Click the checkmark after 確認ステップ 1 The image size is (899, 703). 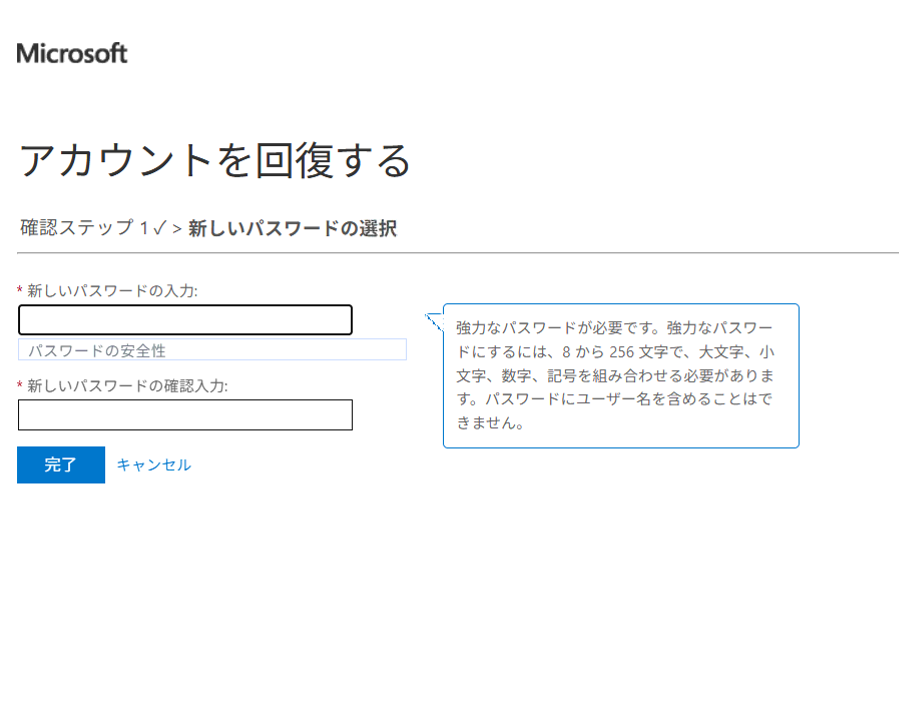158,228
